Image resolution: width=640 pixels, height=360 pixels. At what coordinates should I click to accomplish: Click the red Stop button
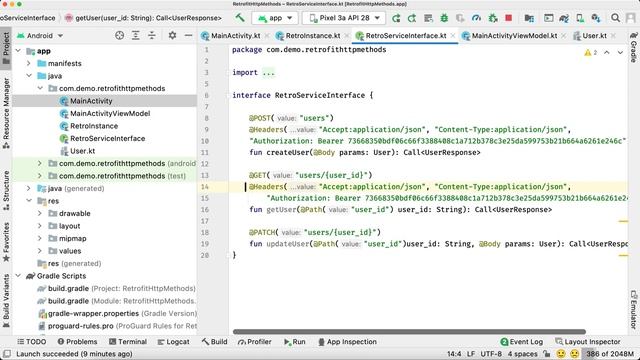tap(509, 18)
